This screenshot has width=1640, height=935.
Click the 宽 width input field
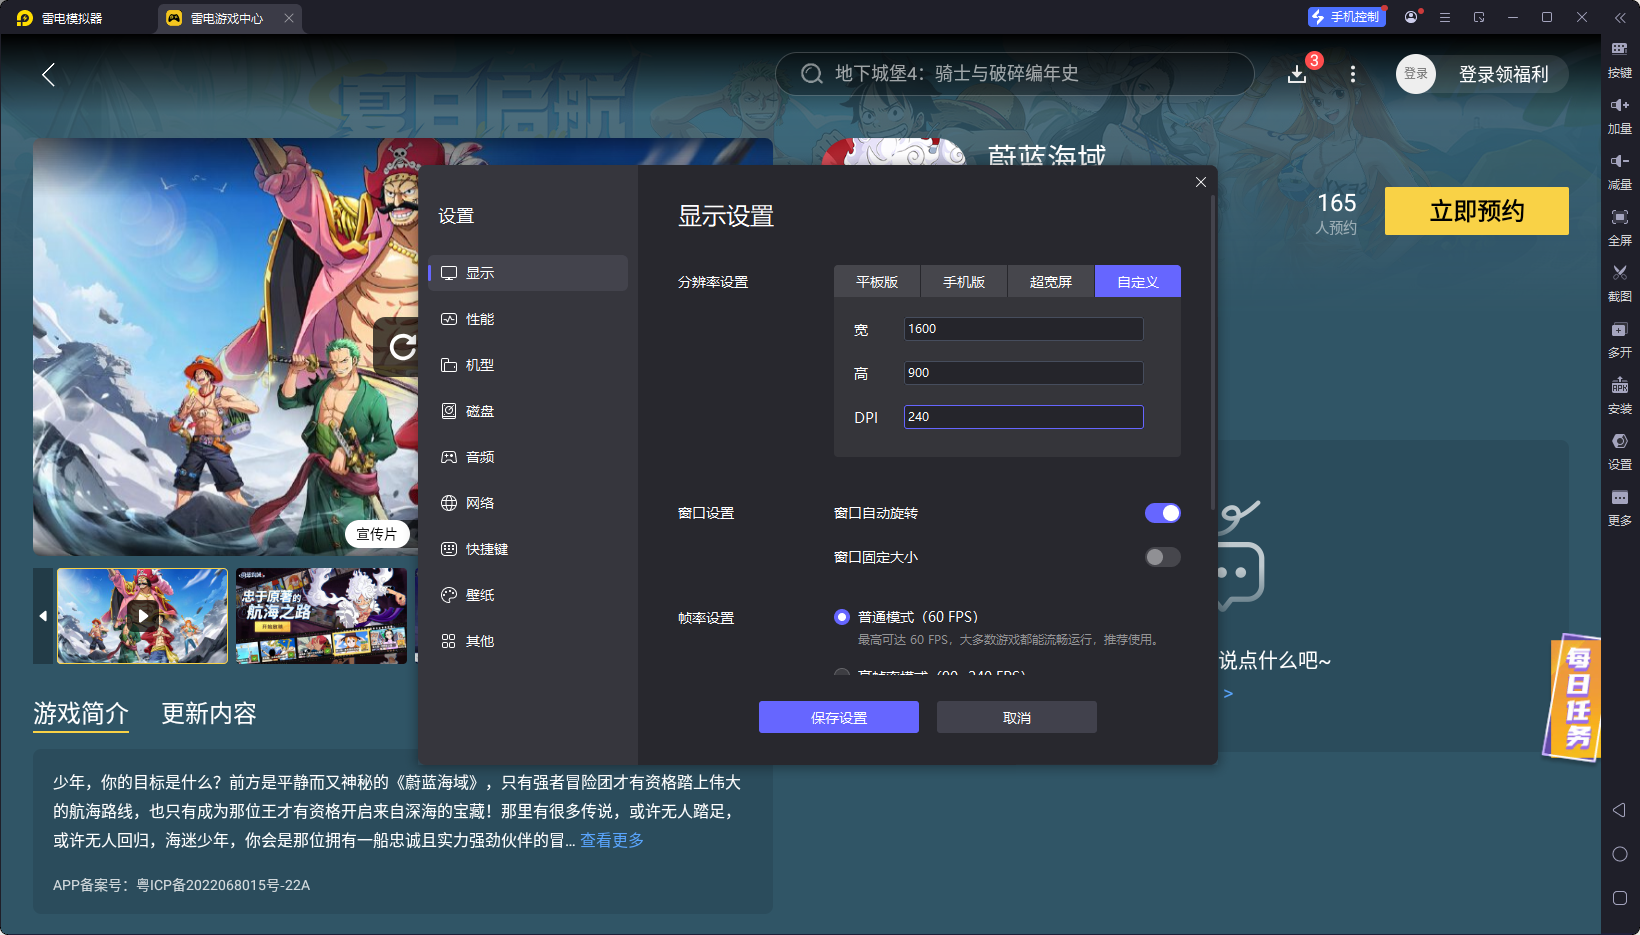coord(1023,329)
